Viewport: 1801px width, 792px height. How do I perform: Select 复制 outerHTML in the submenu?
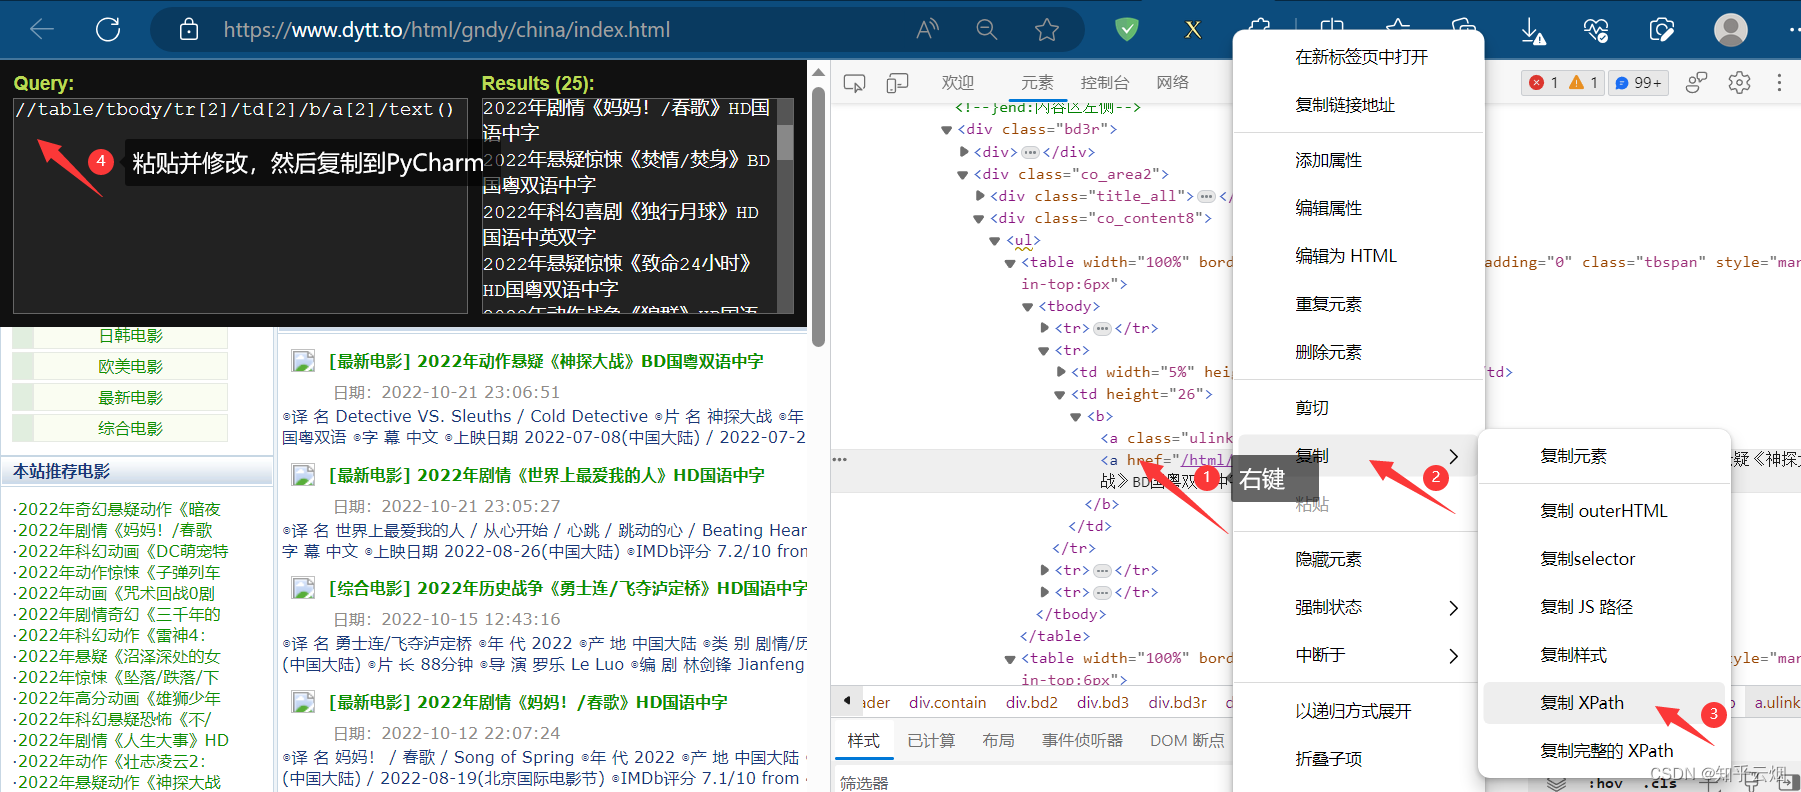click(1604, 511)
